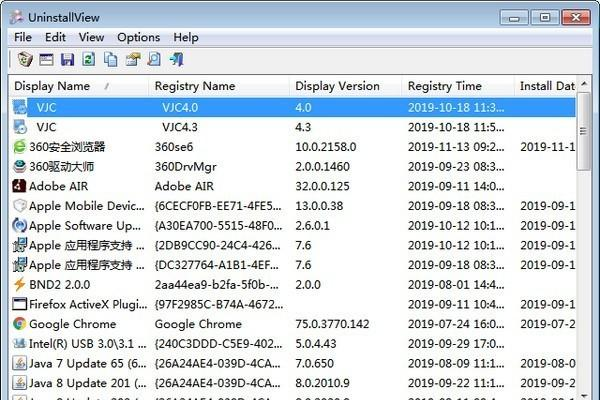This screenshot has height=400, width=600.
Task: Select the Google Chrome display name
Action: 72,324
